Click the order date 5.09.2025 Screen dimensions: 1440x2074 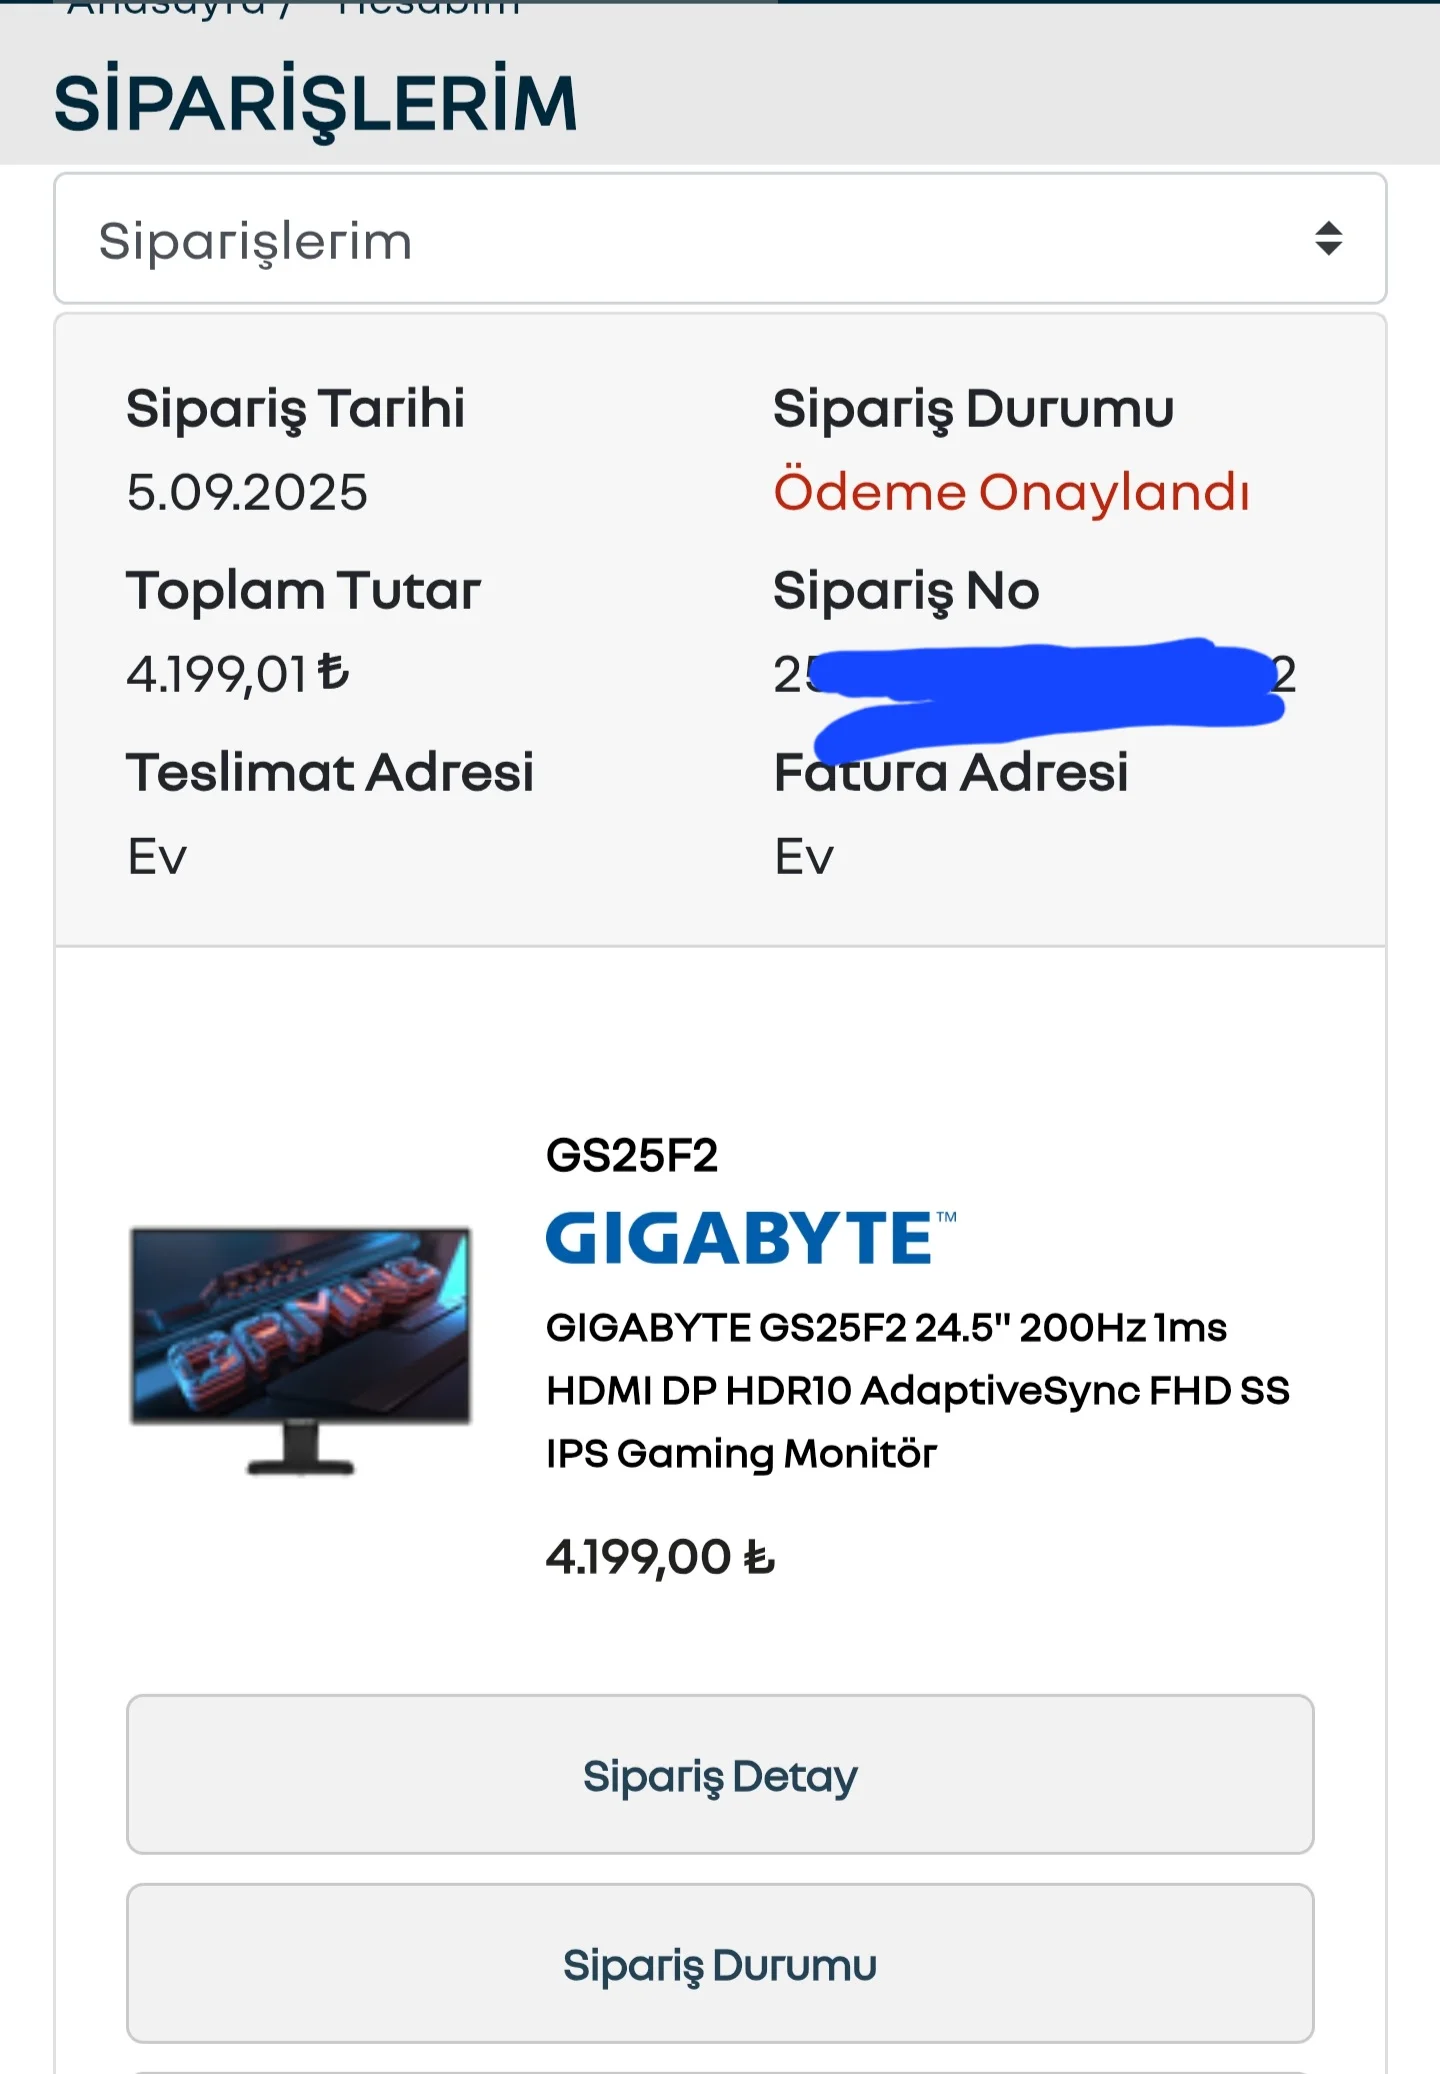pyautogui.click(x=247, y=492)
